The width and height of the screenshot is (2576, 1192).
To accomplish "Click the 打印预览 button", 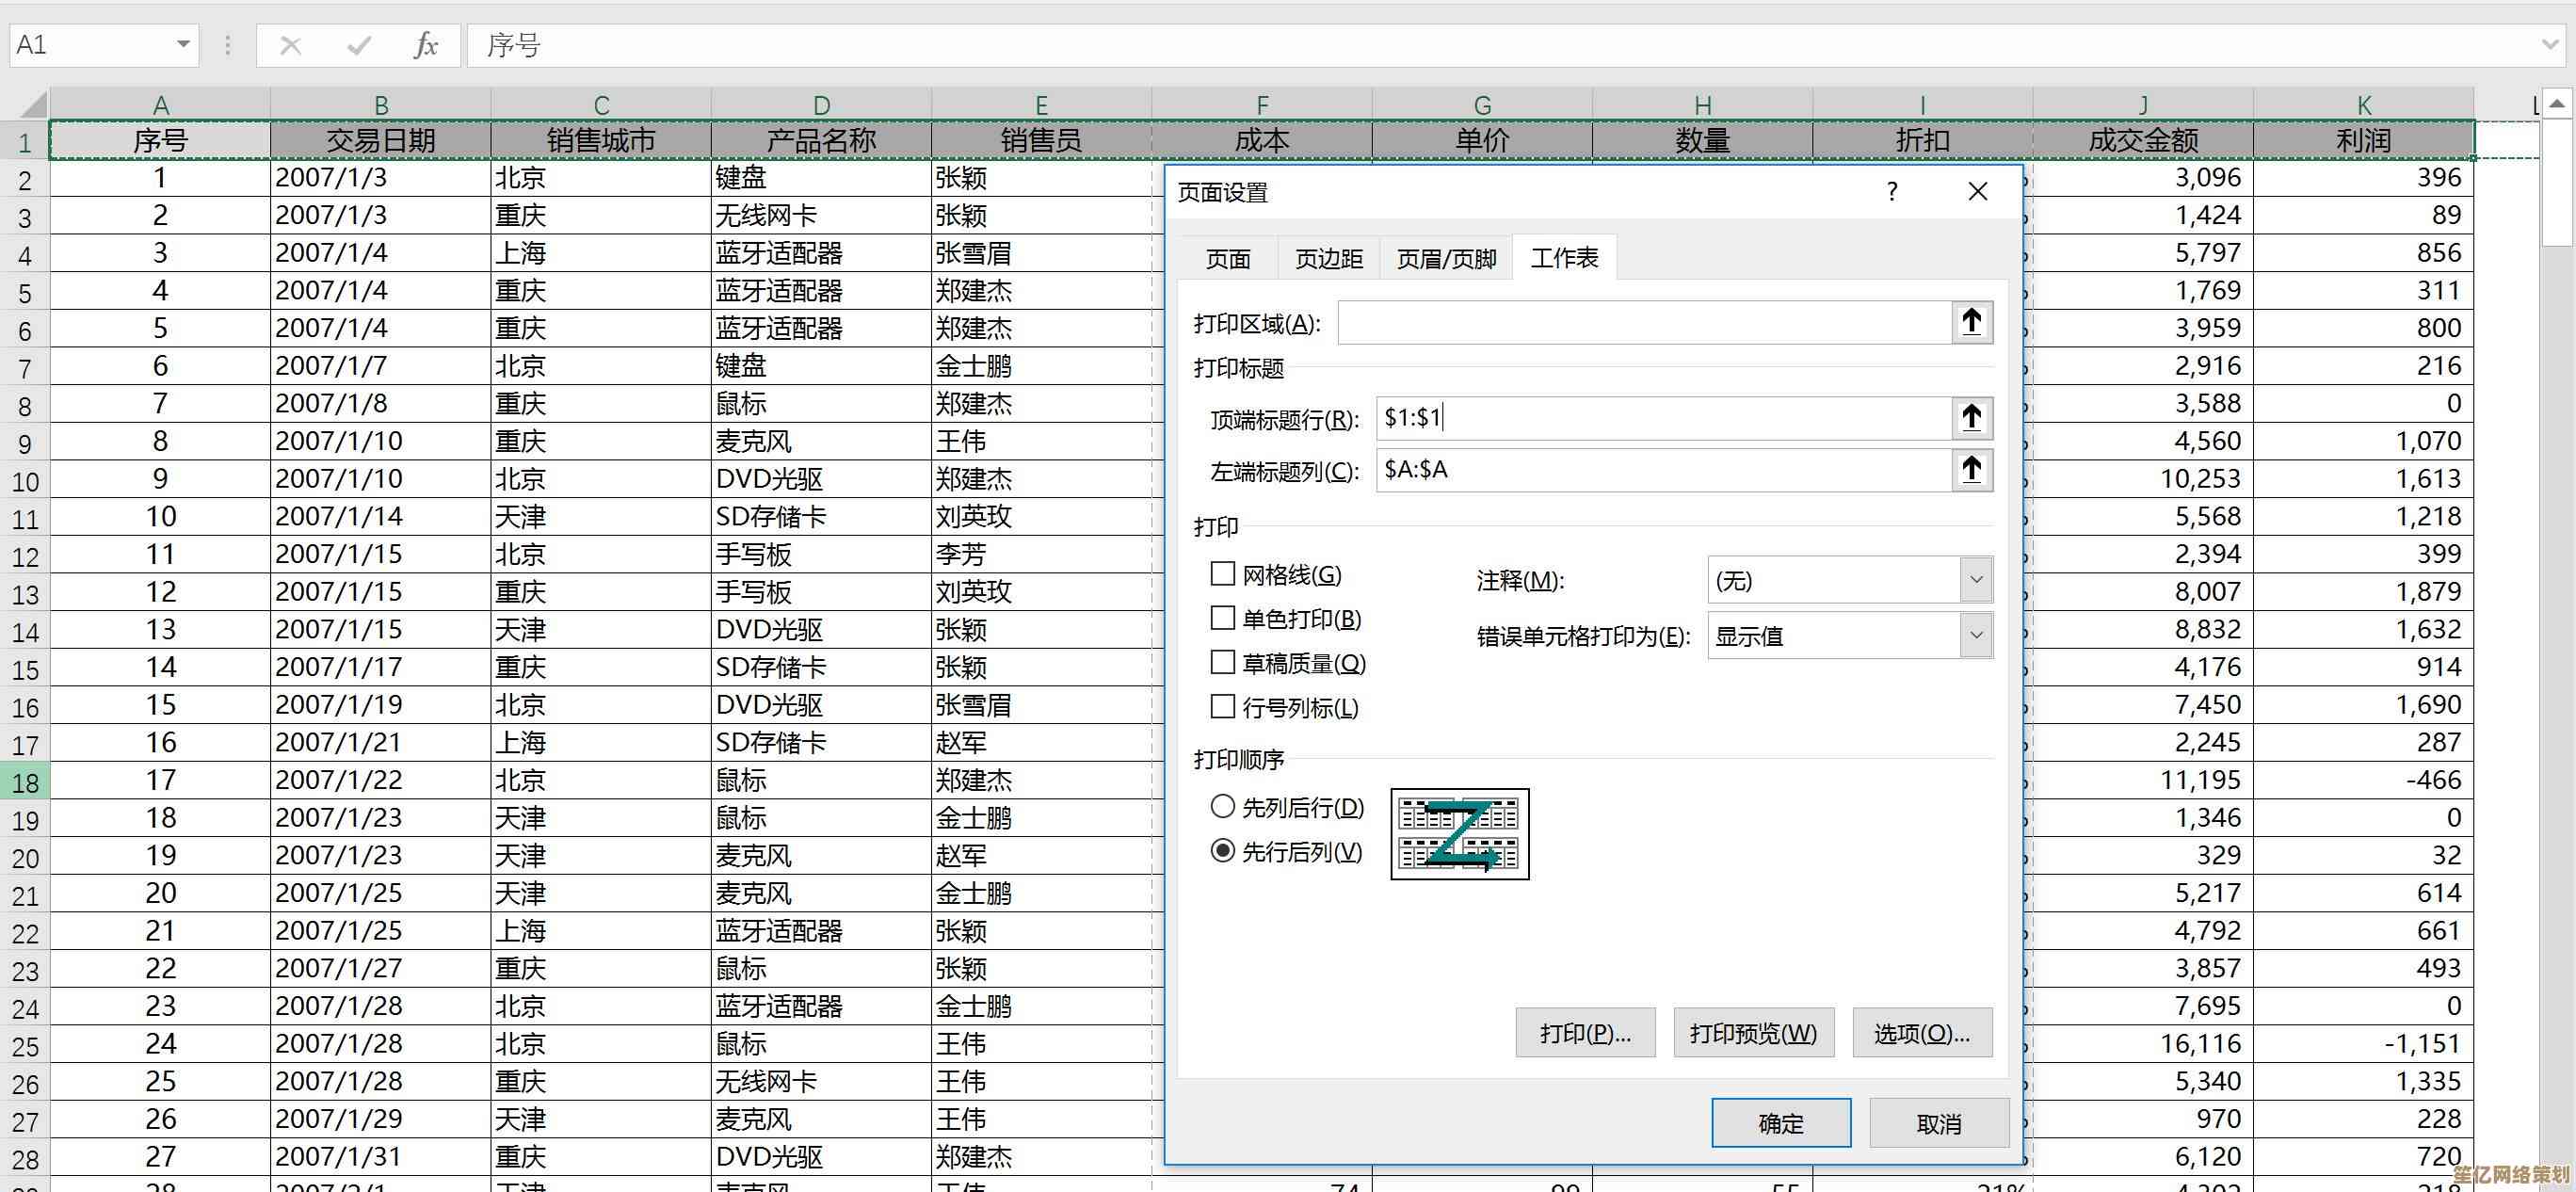I will pos(1753,1033).
